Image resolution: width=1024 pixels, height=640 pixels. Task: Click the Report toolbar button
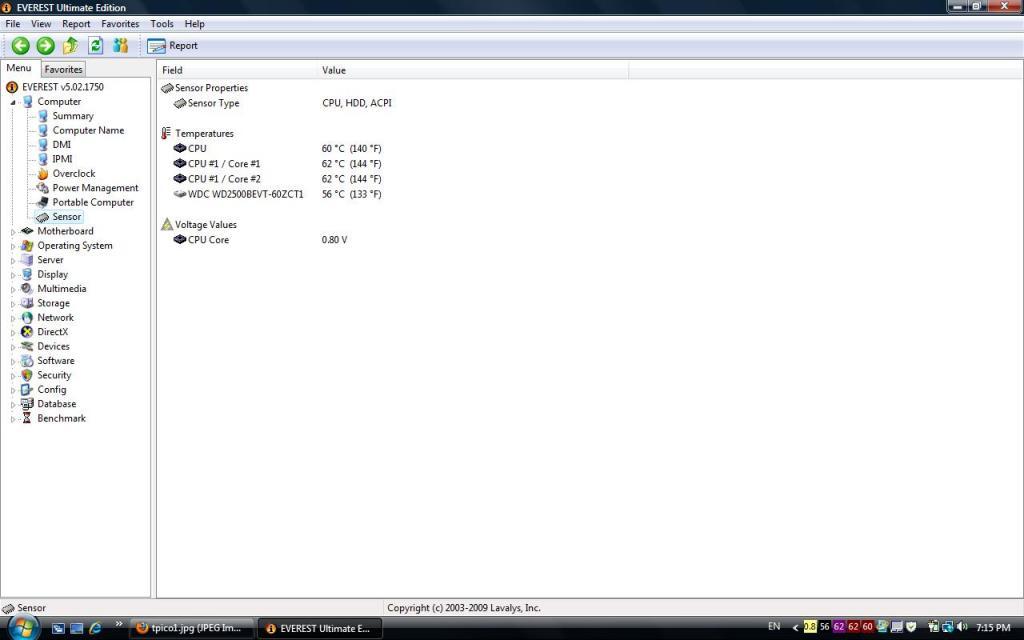pyautogui.click(x=172, y=46)
